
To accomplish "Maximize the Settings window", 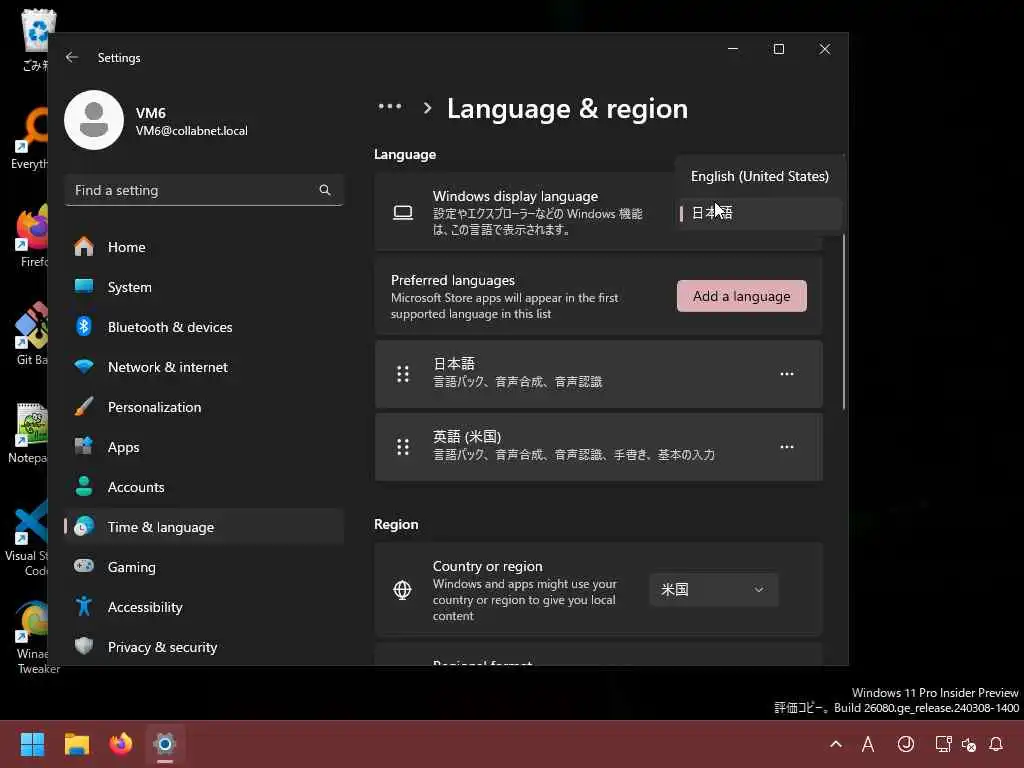I will coord(778,49).
